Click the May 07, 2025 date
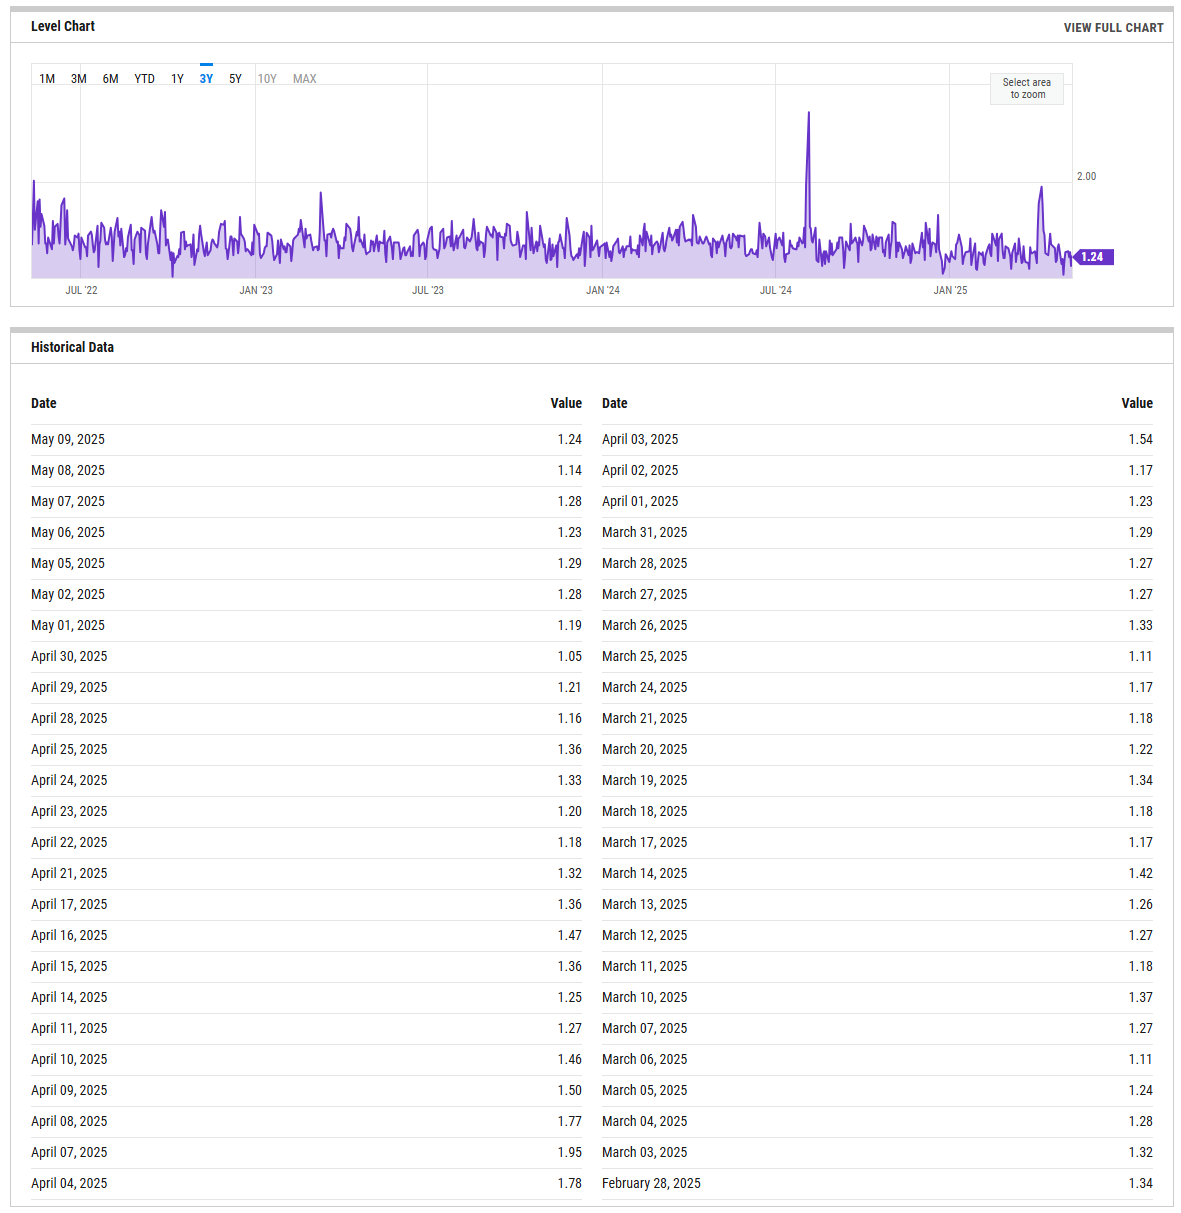This screenshot has height=1213, width=1181. 68,501
